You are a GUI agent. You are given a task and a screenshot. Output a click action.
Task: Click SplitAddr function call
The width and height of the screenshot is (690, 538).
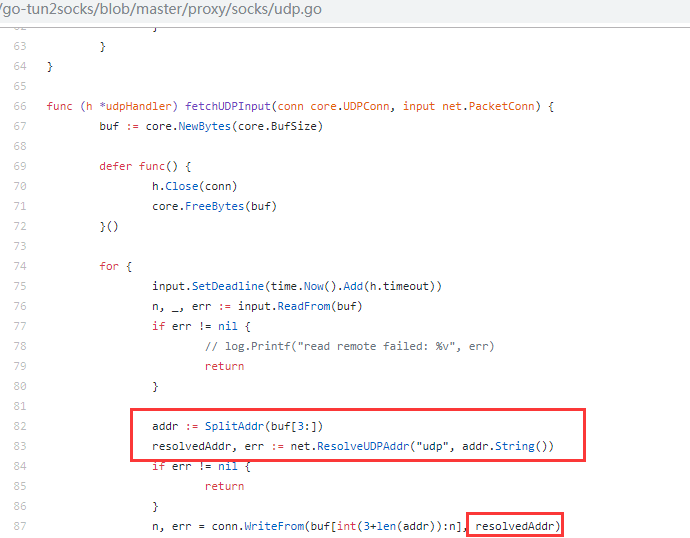pos(234,426)
